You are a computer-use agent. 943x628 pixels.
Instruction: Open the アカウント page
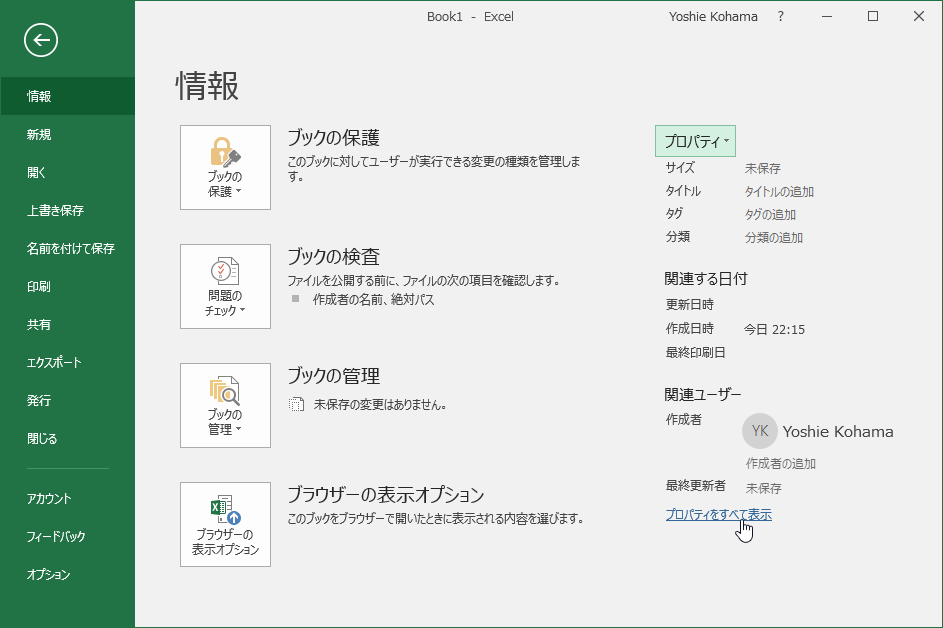[67, 499]
